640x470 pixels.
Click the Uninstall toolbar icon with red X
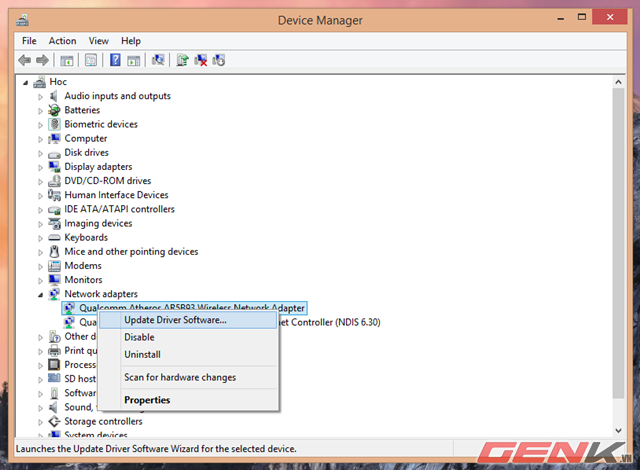coord(201,60)
